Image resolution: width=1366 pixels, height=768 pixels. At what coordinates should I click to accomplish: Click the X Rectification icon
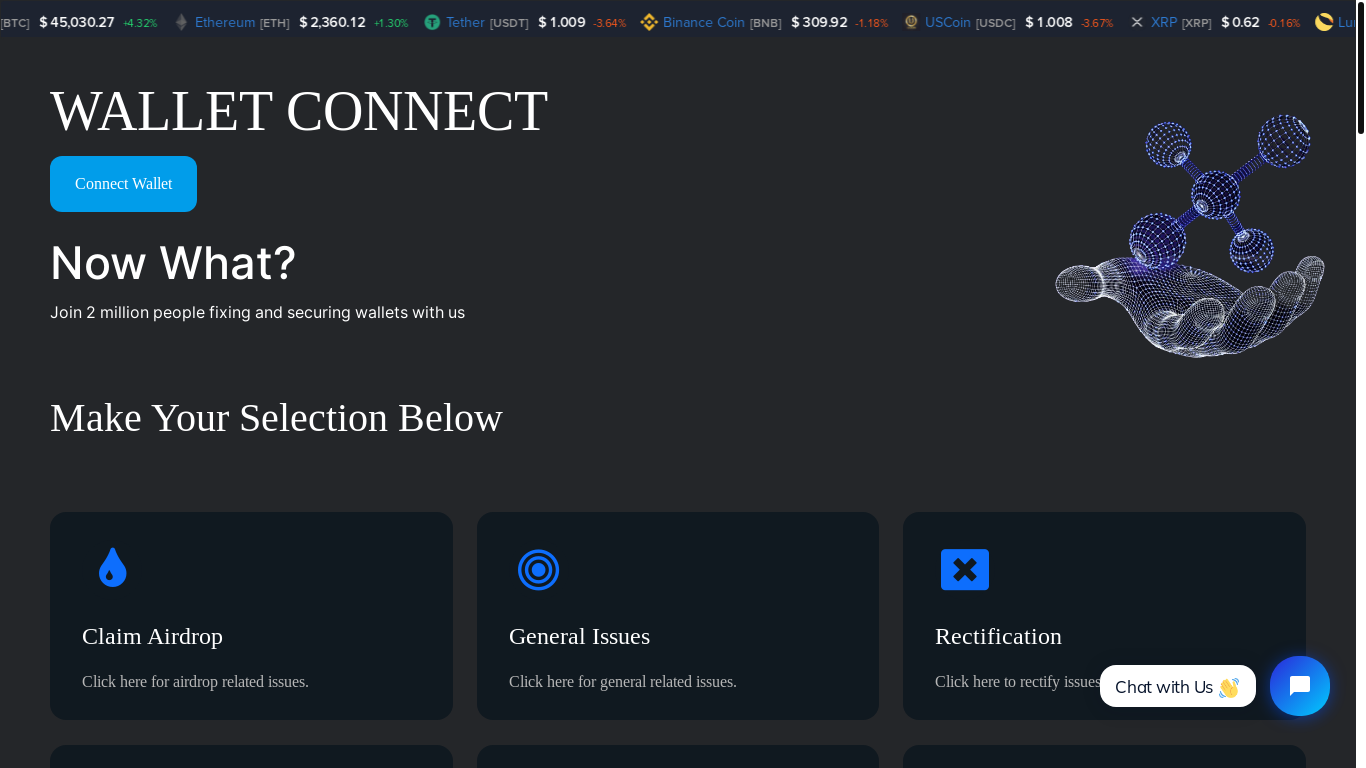point(964,570)
